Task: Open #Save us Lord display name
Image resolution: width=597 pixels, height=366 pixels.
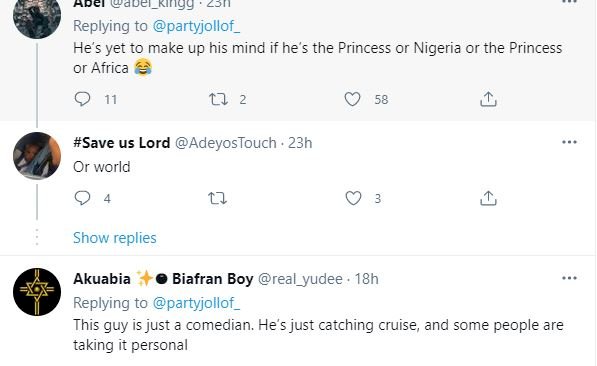Action: (x=121, y=143)
